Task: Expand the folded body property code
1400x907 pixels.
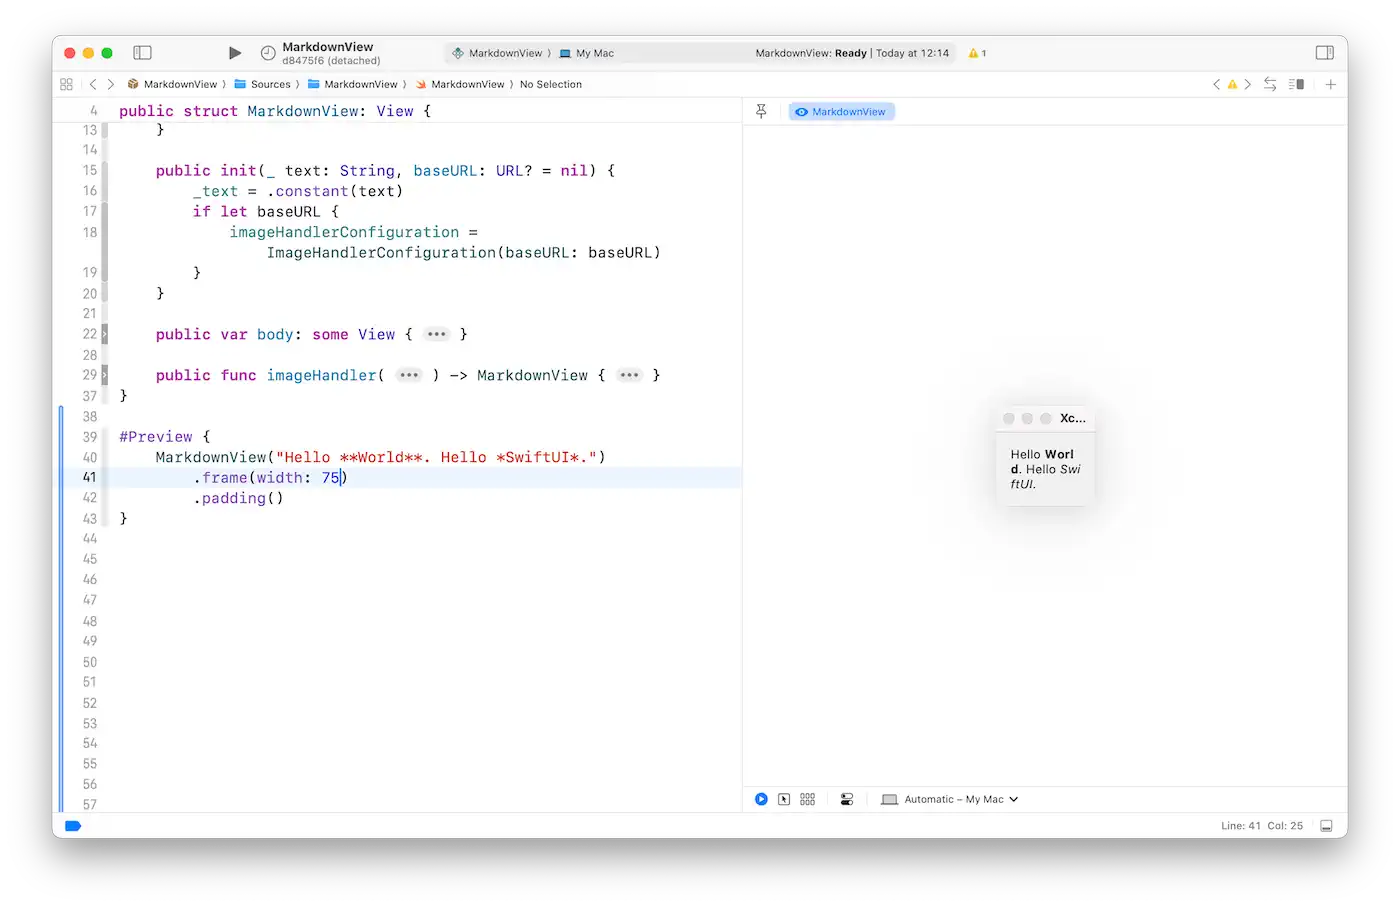Action: click(436, 334)
